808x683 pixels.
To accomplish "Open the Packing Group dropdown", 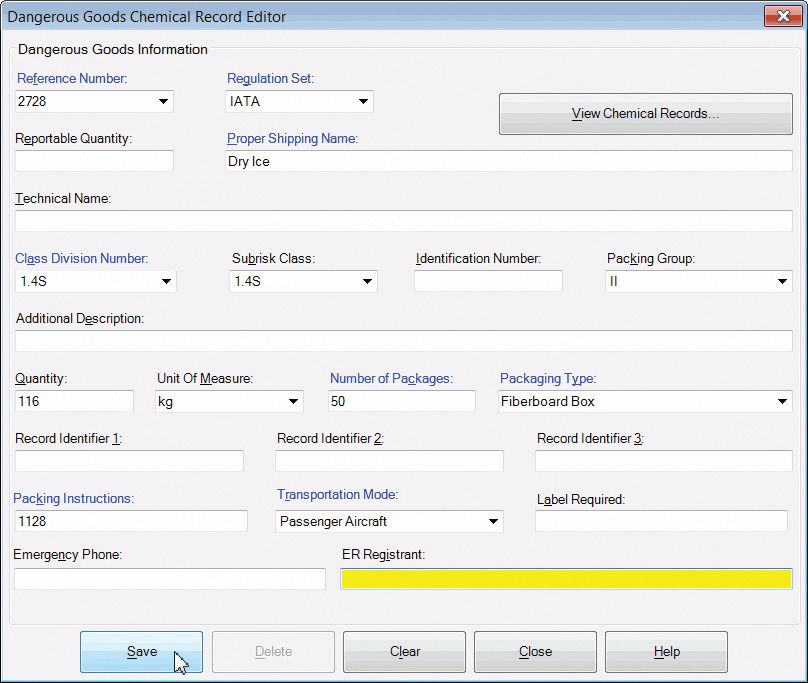I will (782, 281).
